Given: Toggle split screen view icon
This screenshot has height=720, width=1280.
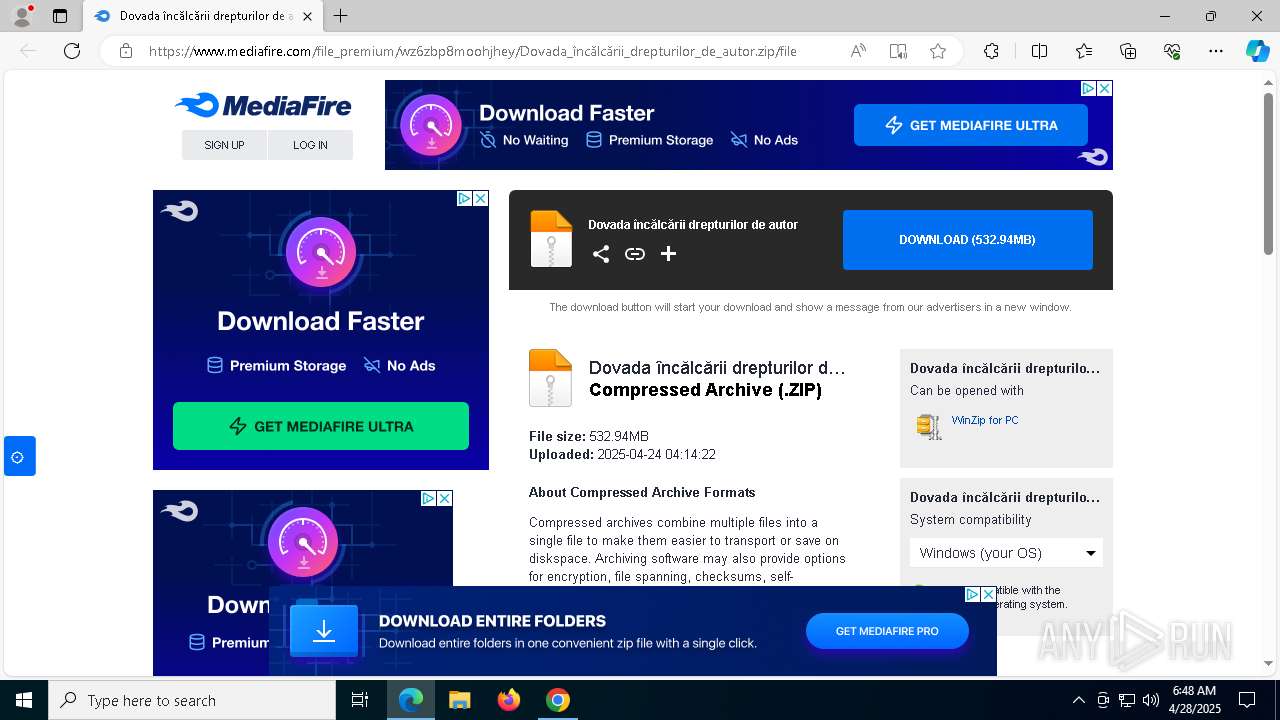Looking at the screenshot, I should pyautogui.click(x=1039, y=51).
